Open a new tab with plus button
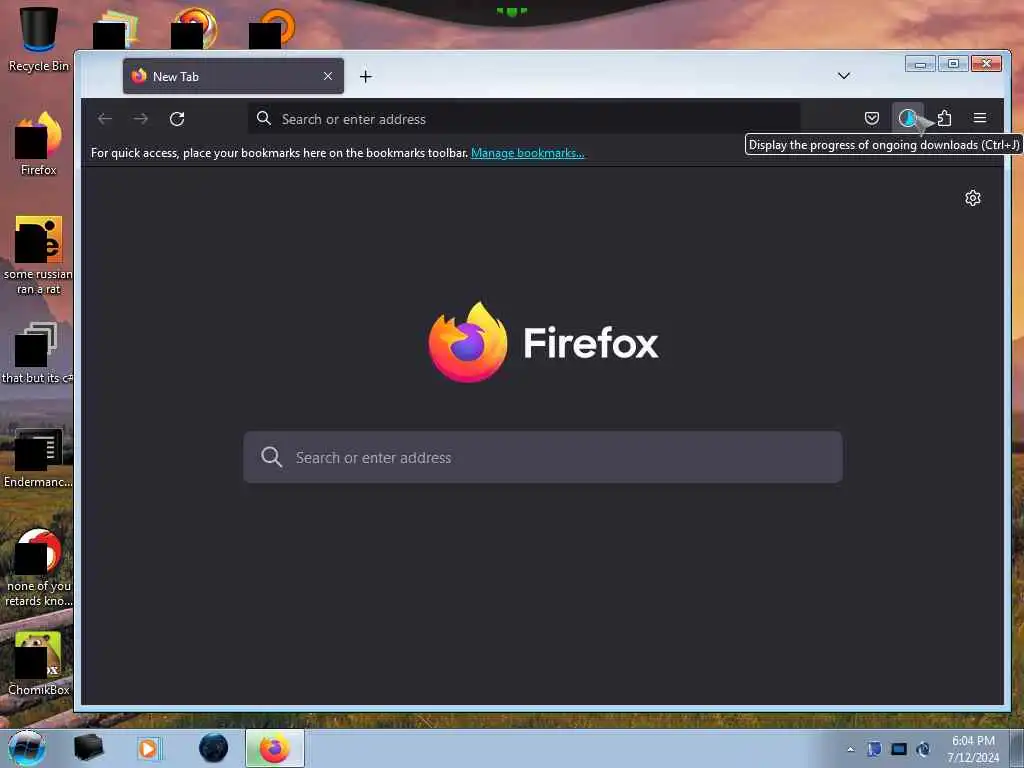1024x768 pixels. (x=366, y=76)
